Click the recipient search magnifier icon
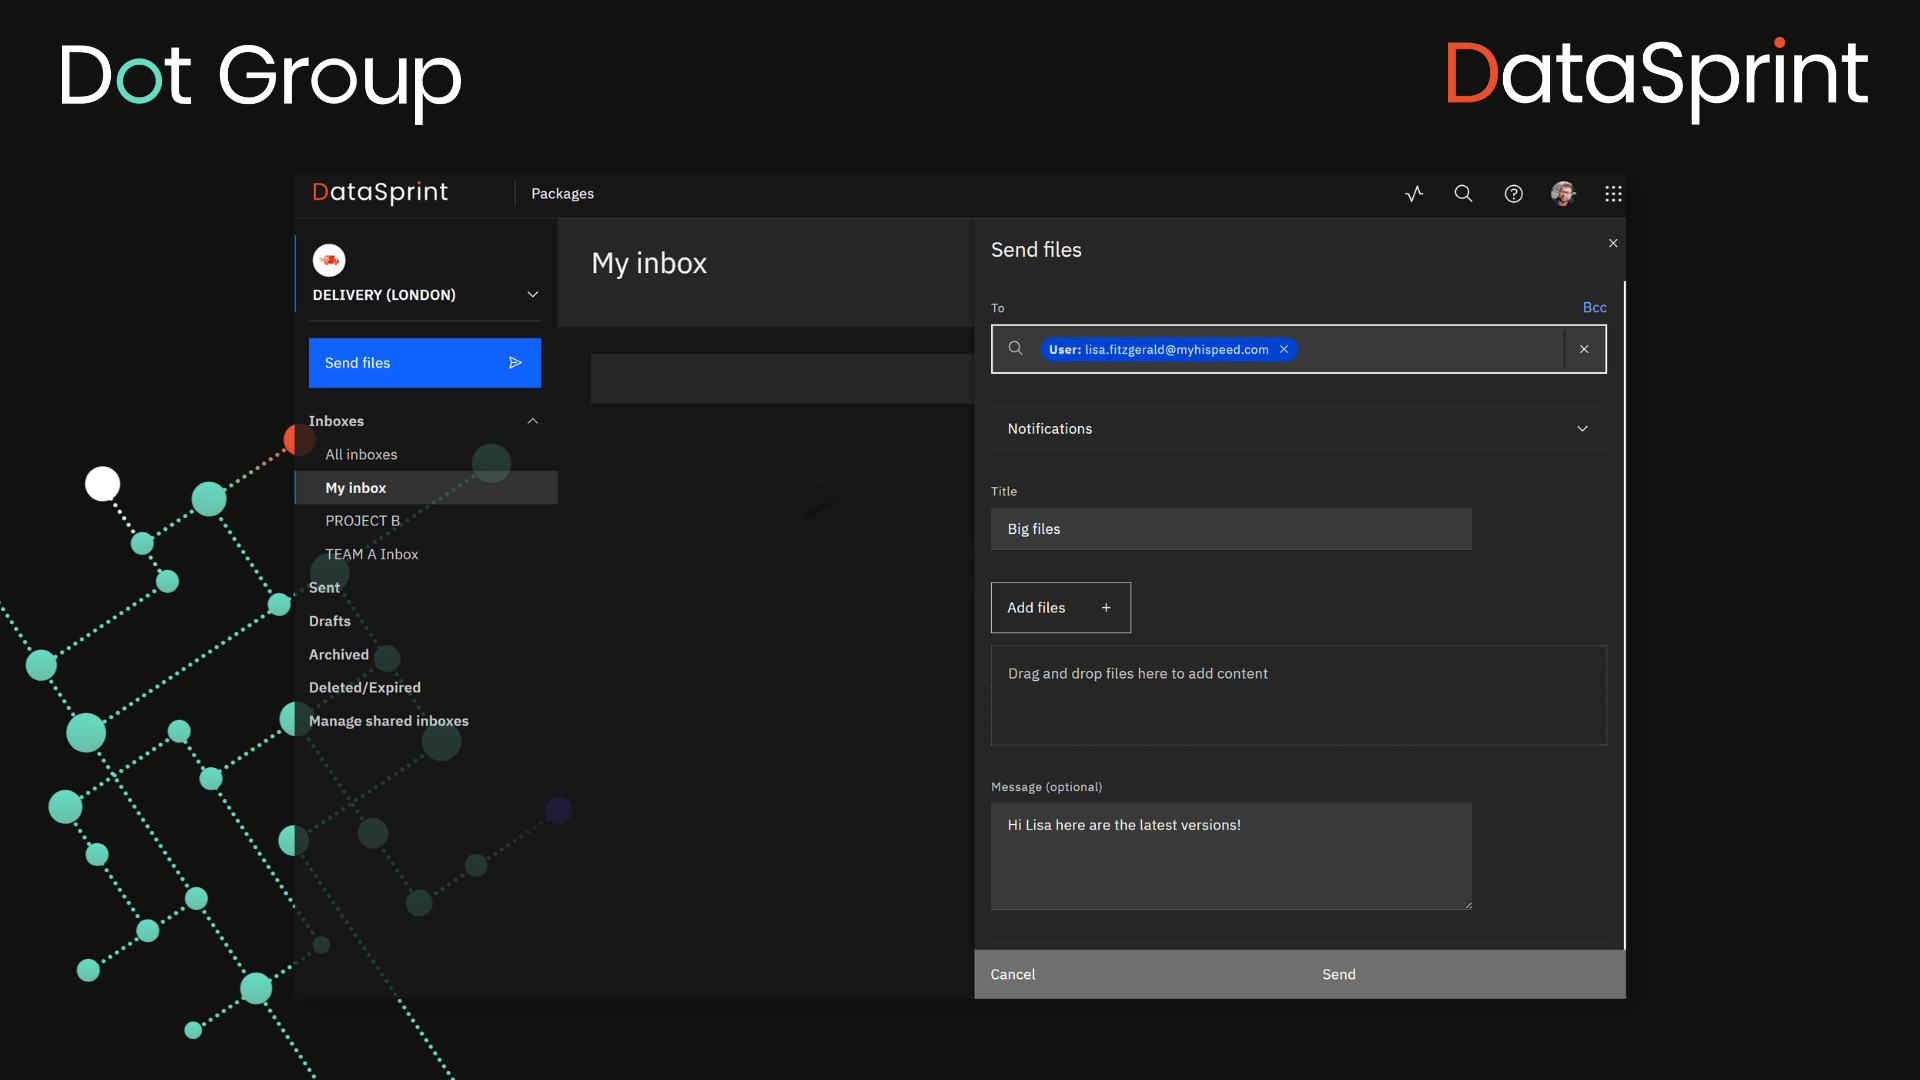This screenshot has width=1920, height=1080. click(1015, 348)
